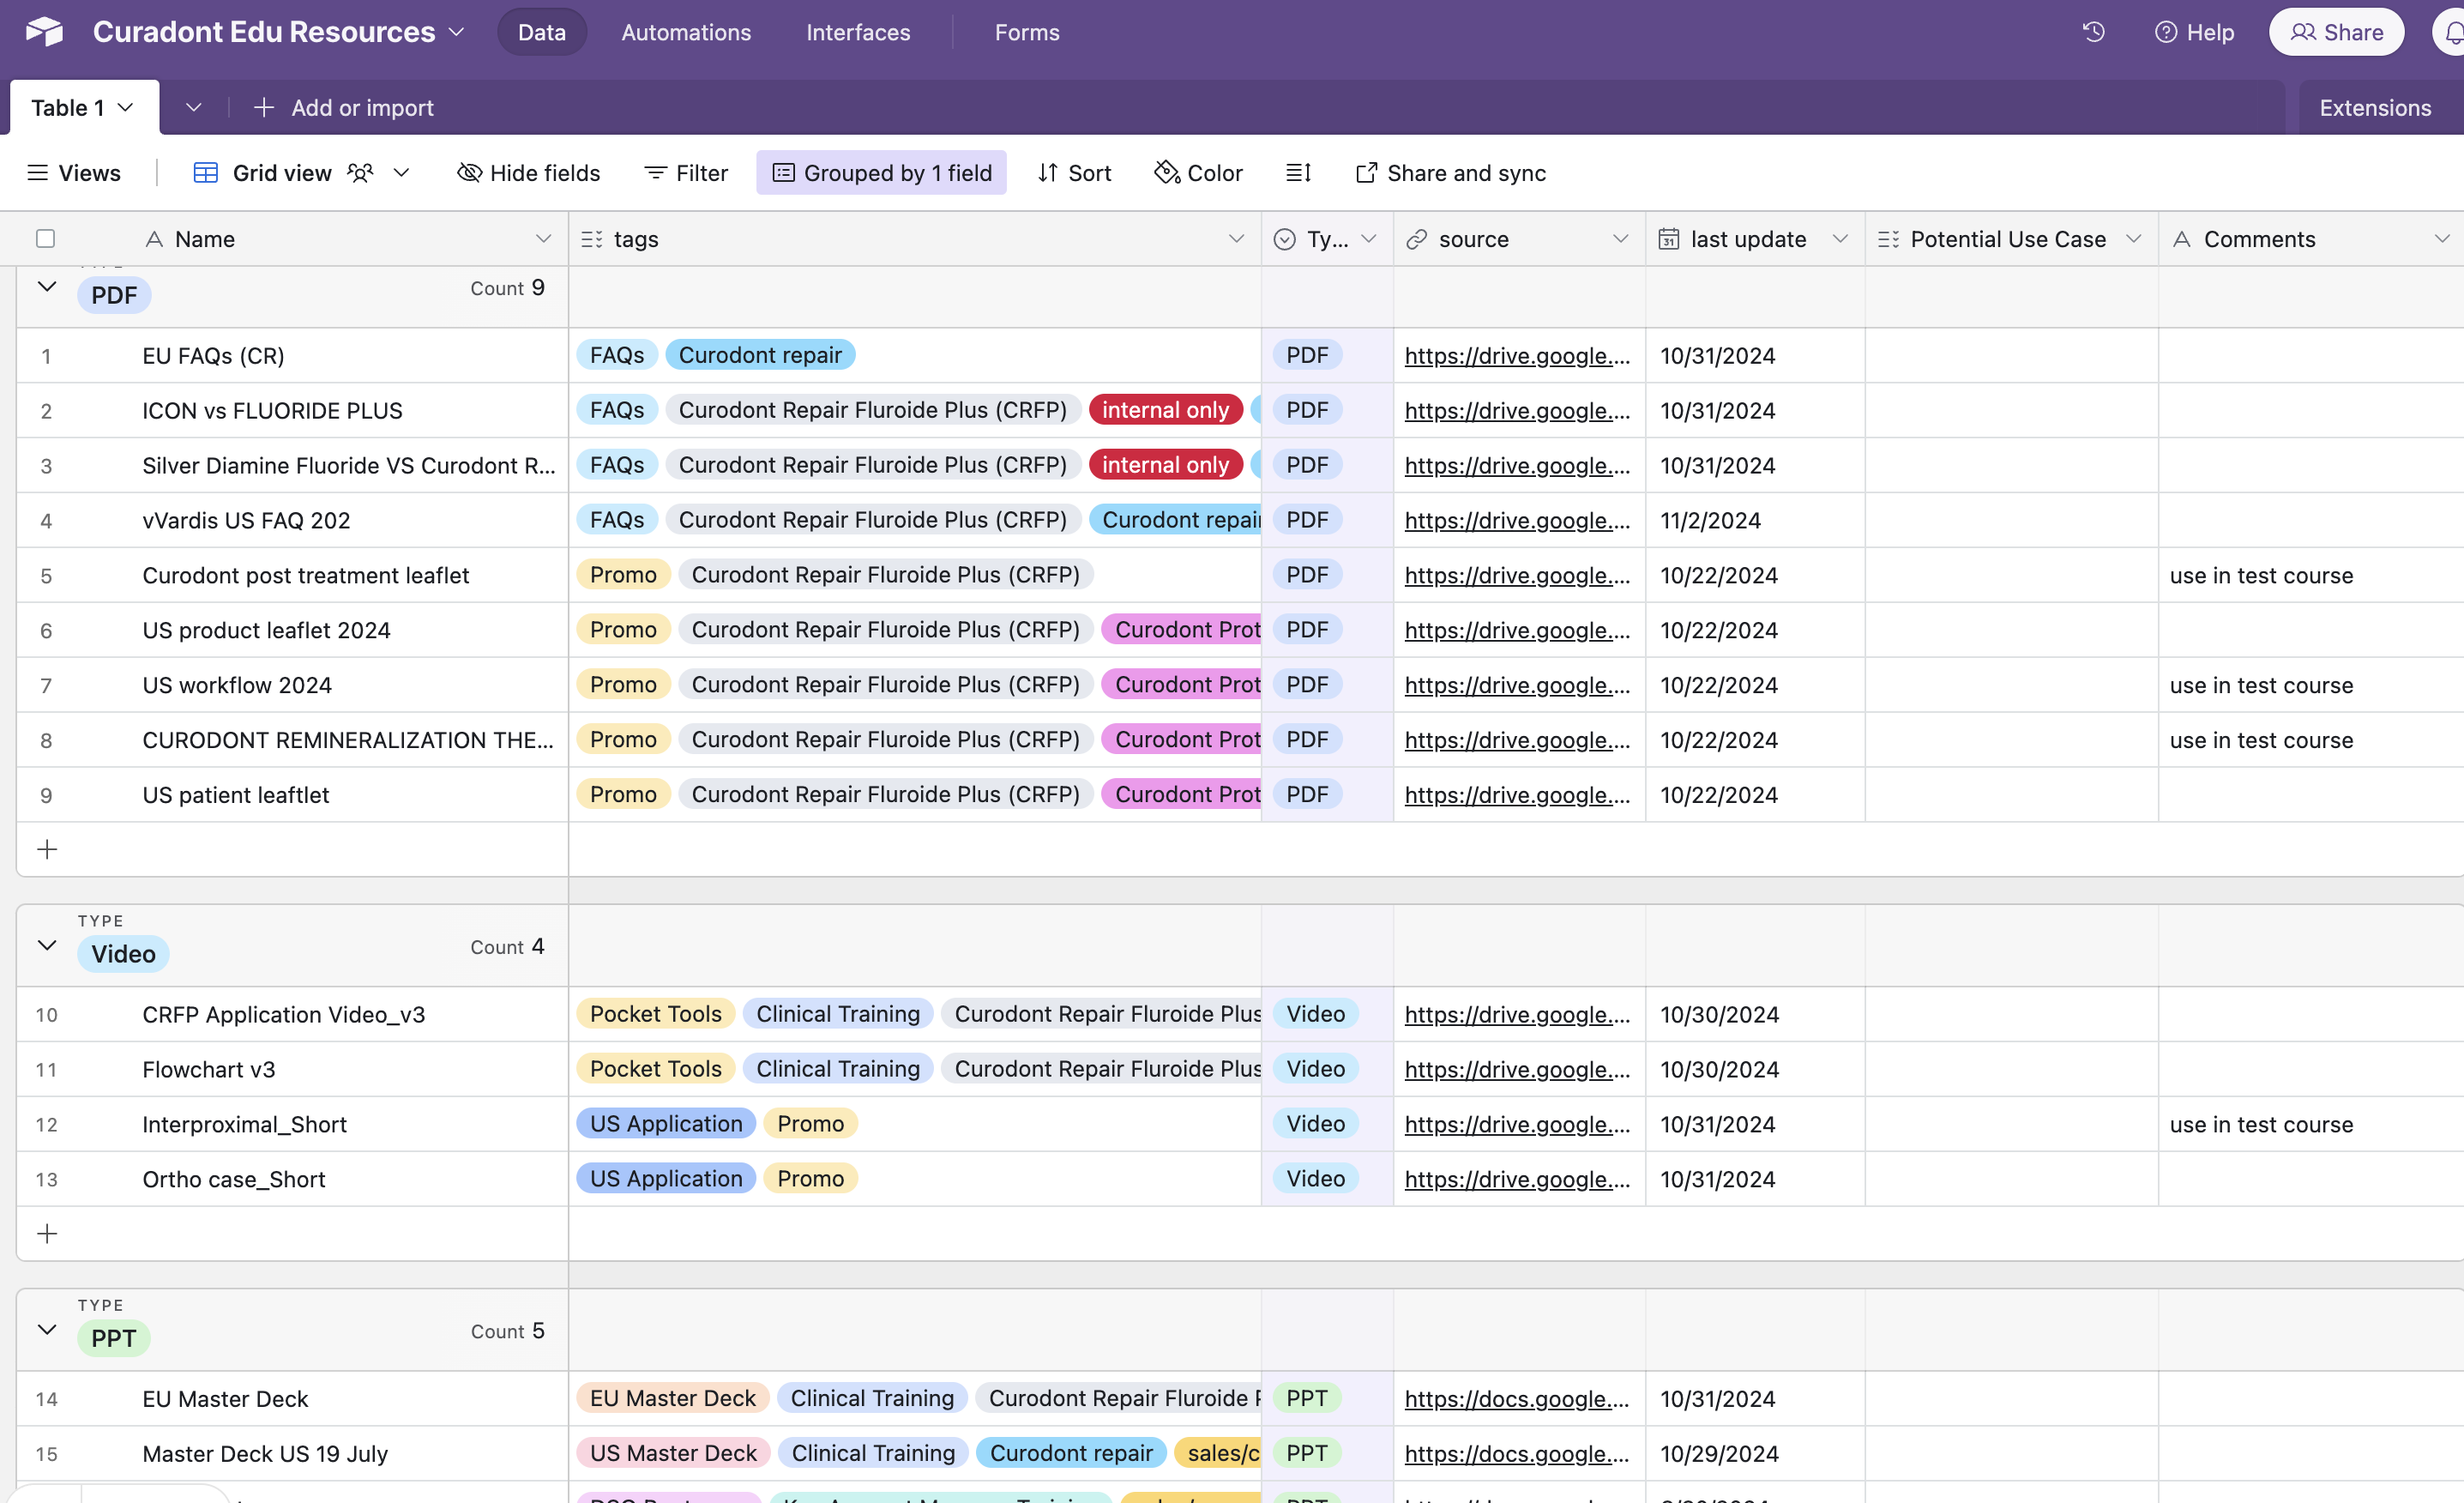Screen dimensions: 2464x1503
Task: Collapse the PDF group
Action: (46, 287)
